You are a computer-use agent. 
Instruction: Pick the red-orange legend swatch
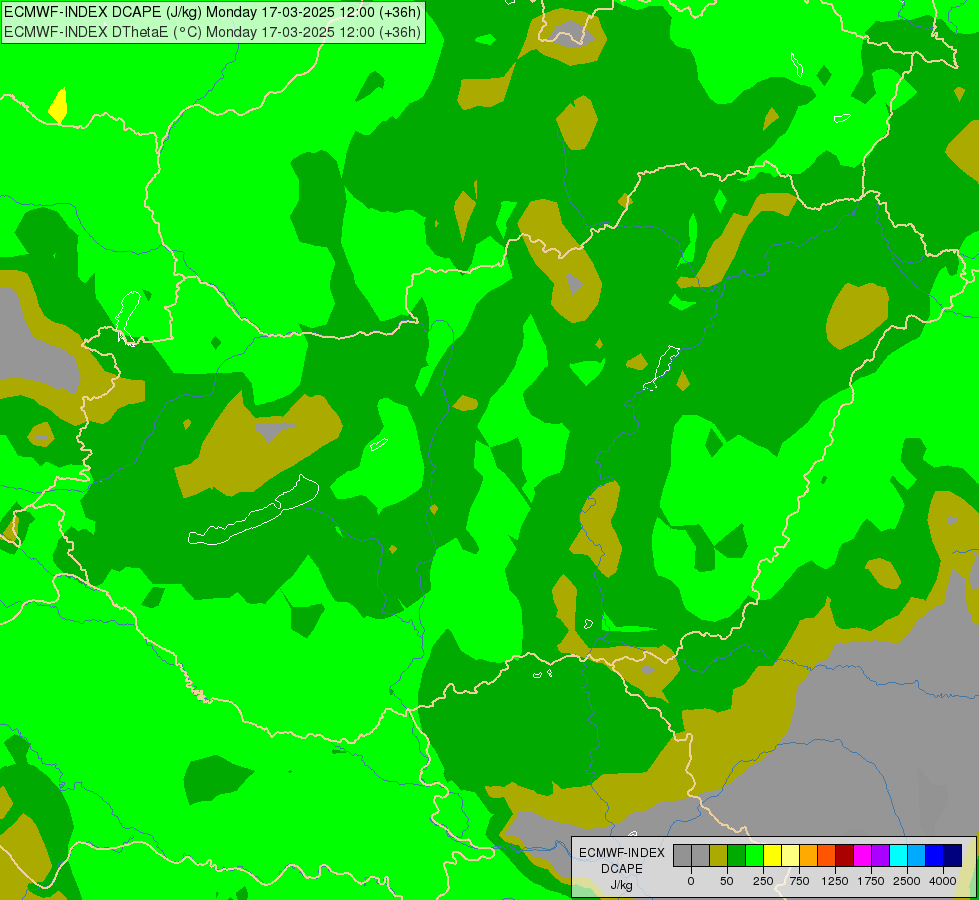(827, 856)
